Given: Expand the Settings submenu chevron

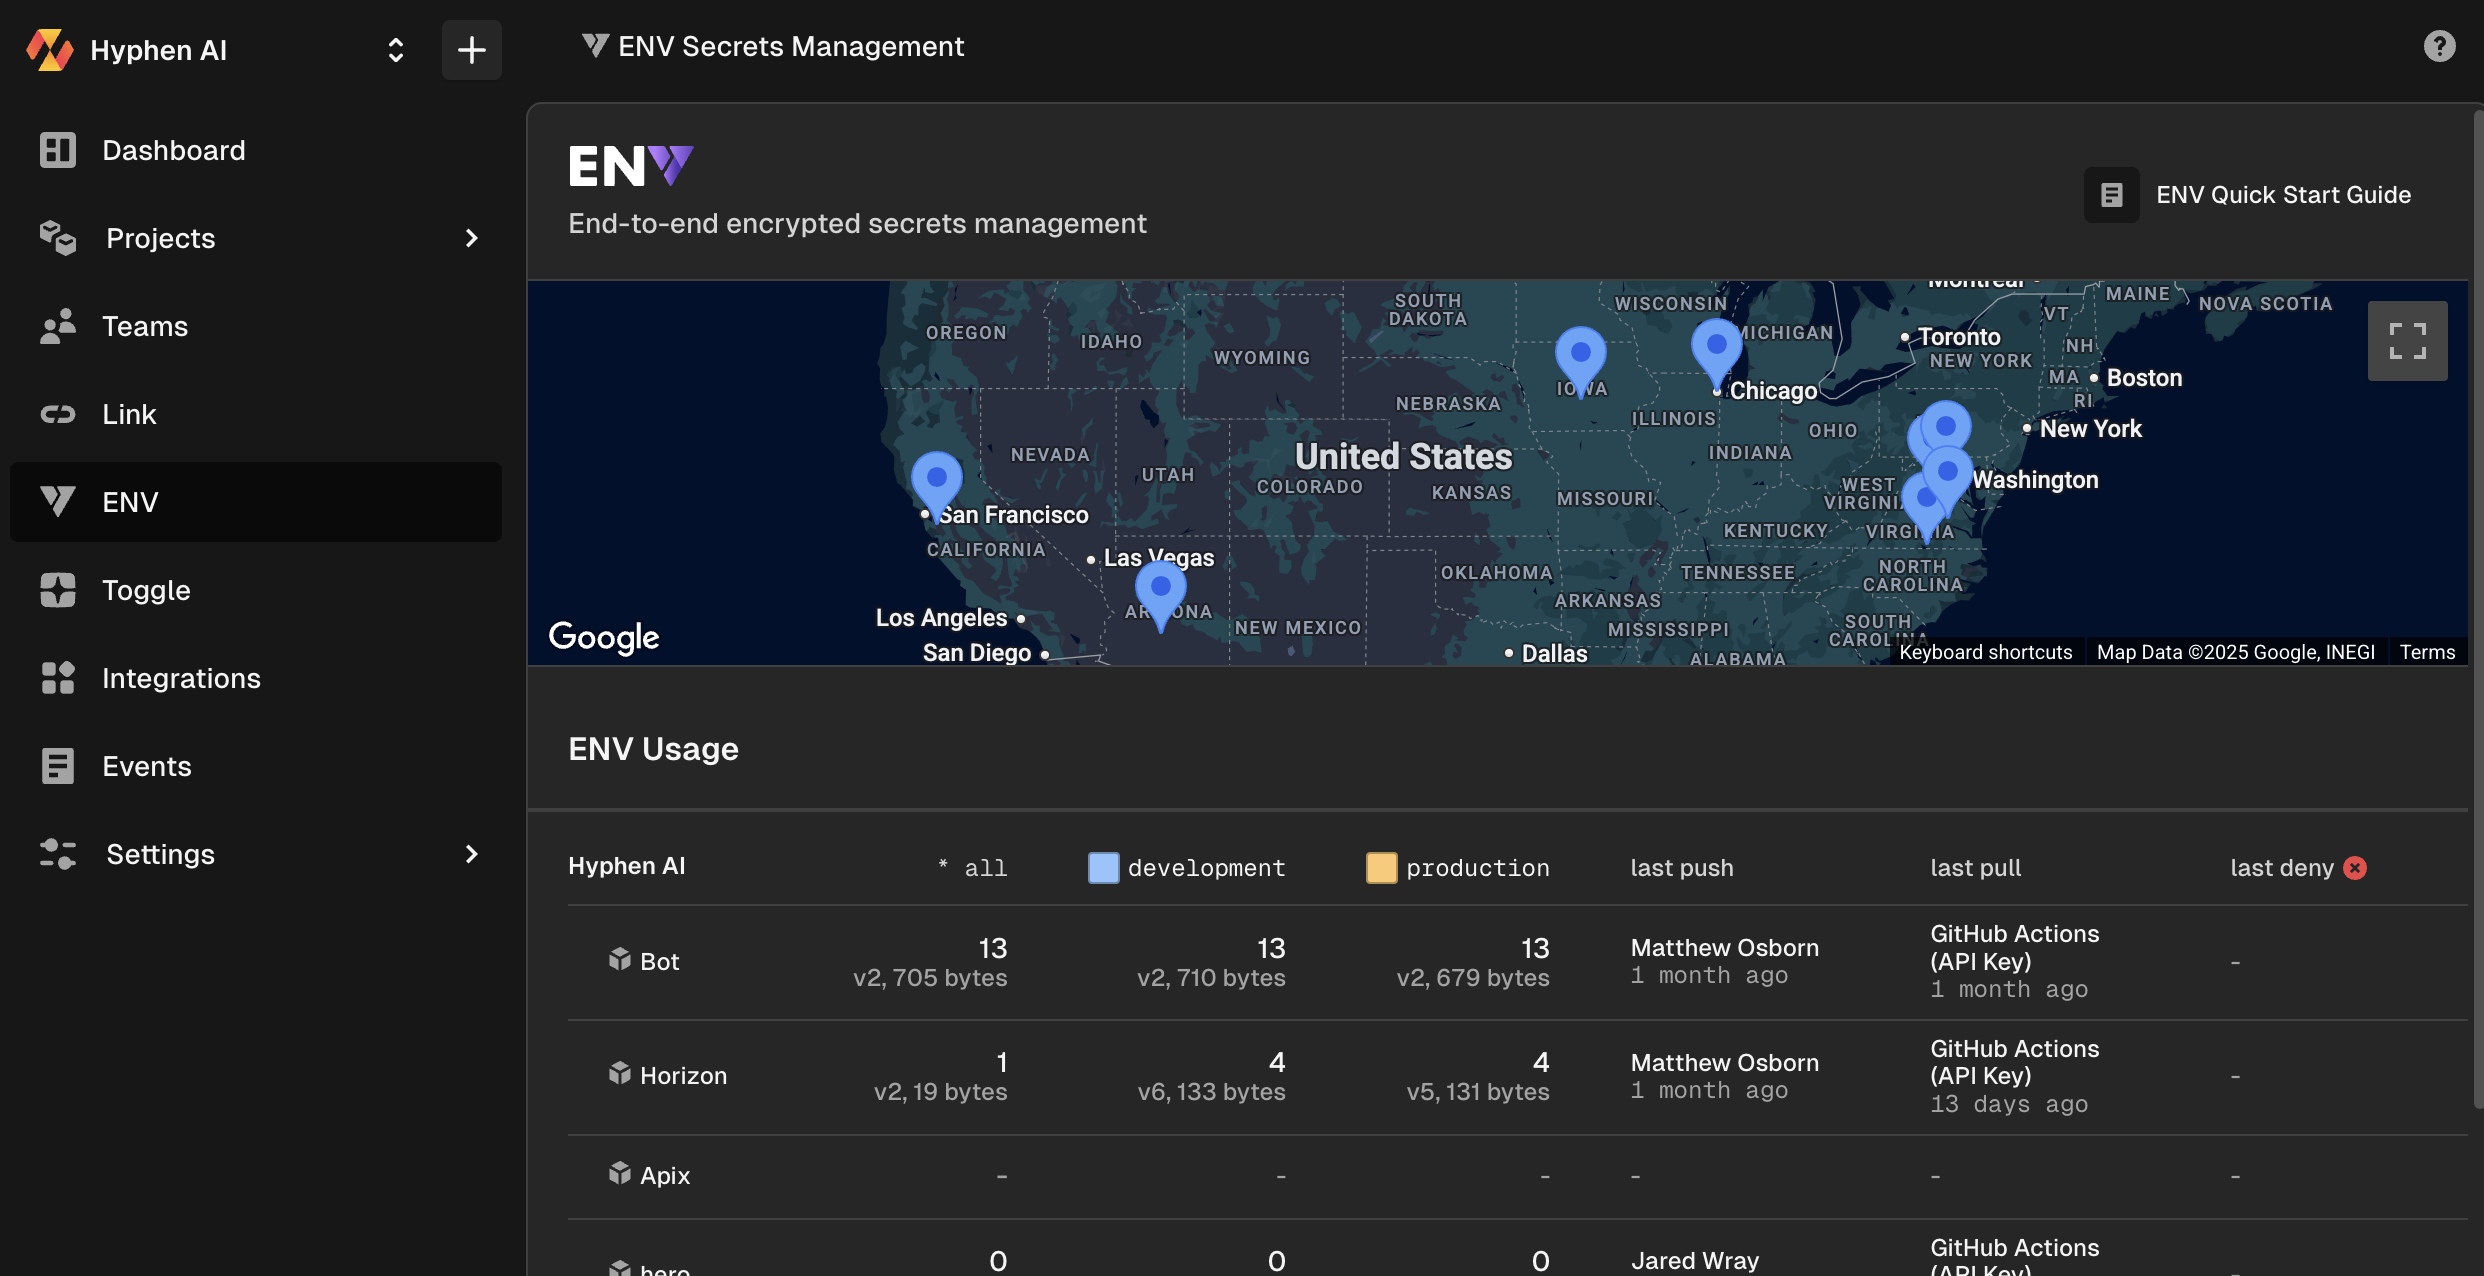Looking at the screenshot, I should pyautogui.click(x=471, y=854).
